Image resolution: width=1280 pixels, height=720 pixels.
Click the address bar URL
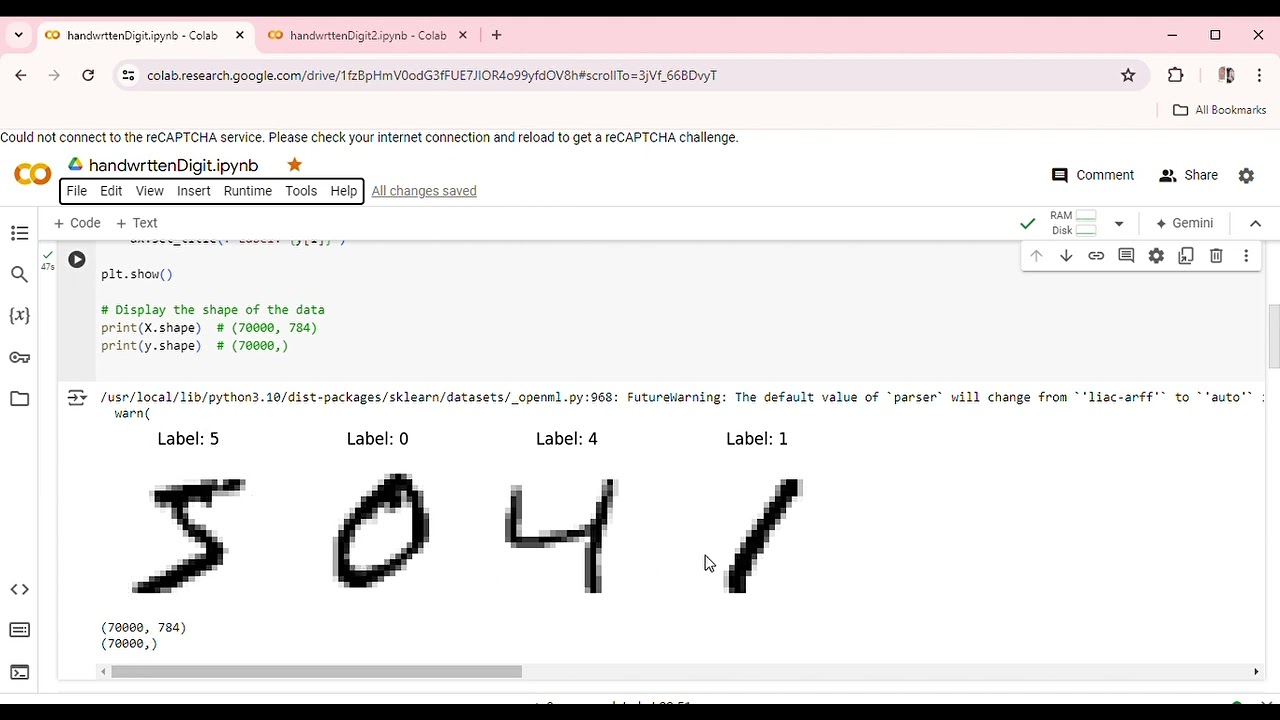432,75
